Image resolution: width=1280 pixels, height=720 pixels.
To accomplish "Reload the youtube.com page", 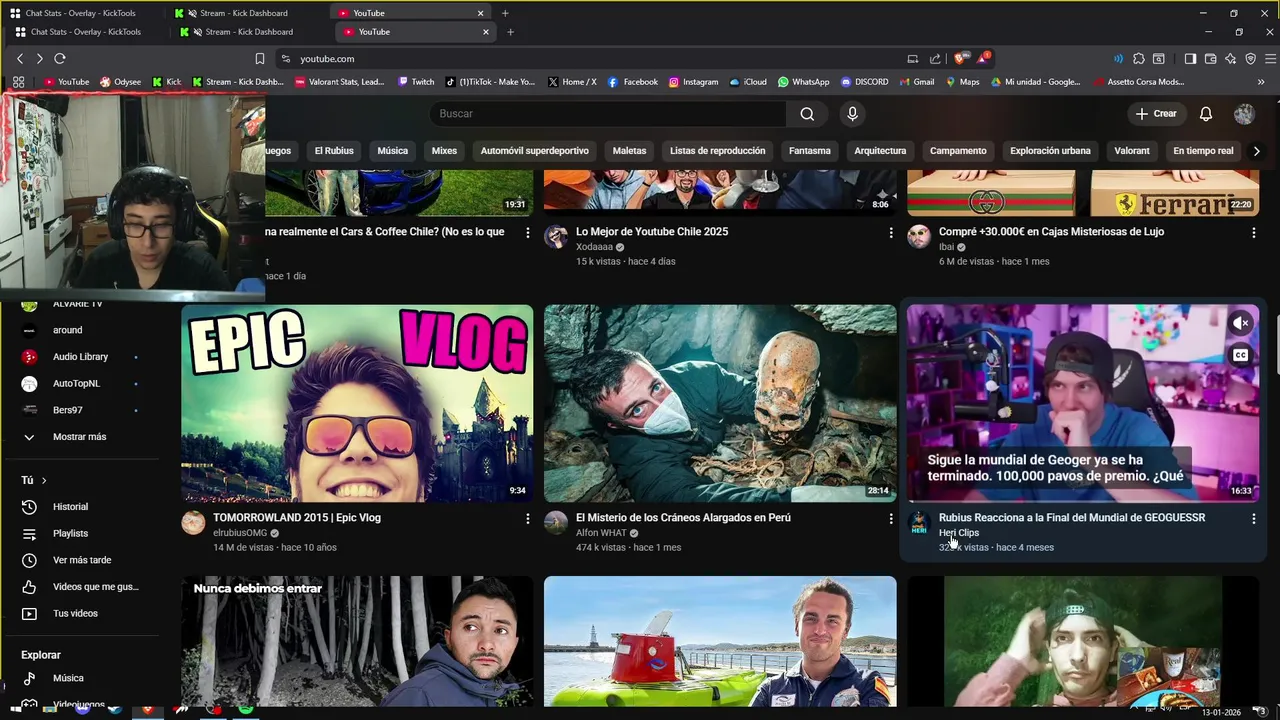I will tap(60, 59).
